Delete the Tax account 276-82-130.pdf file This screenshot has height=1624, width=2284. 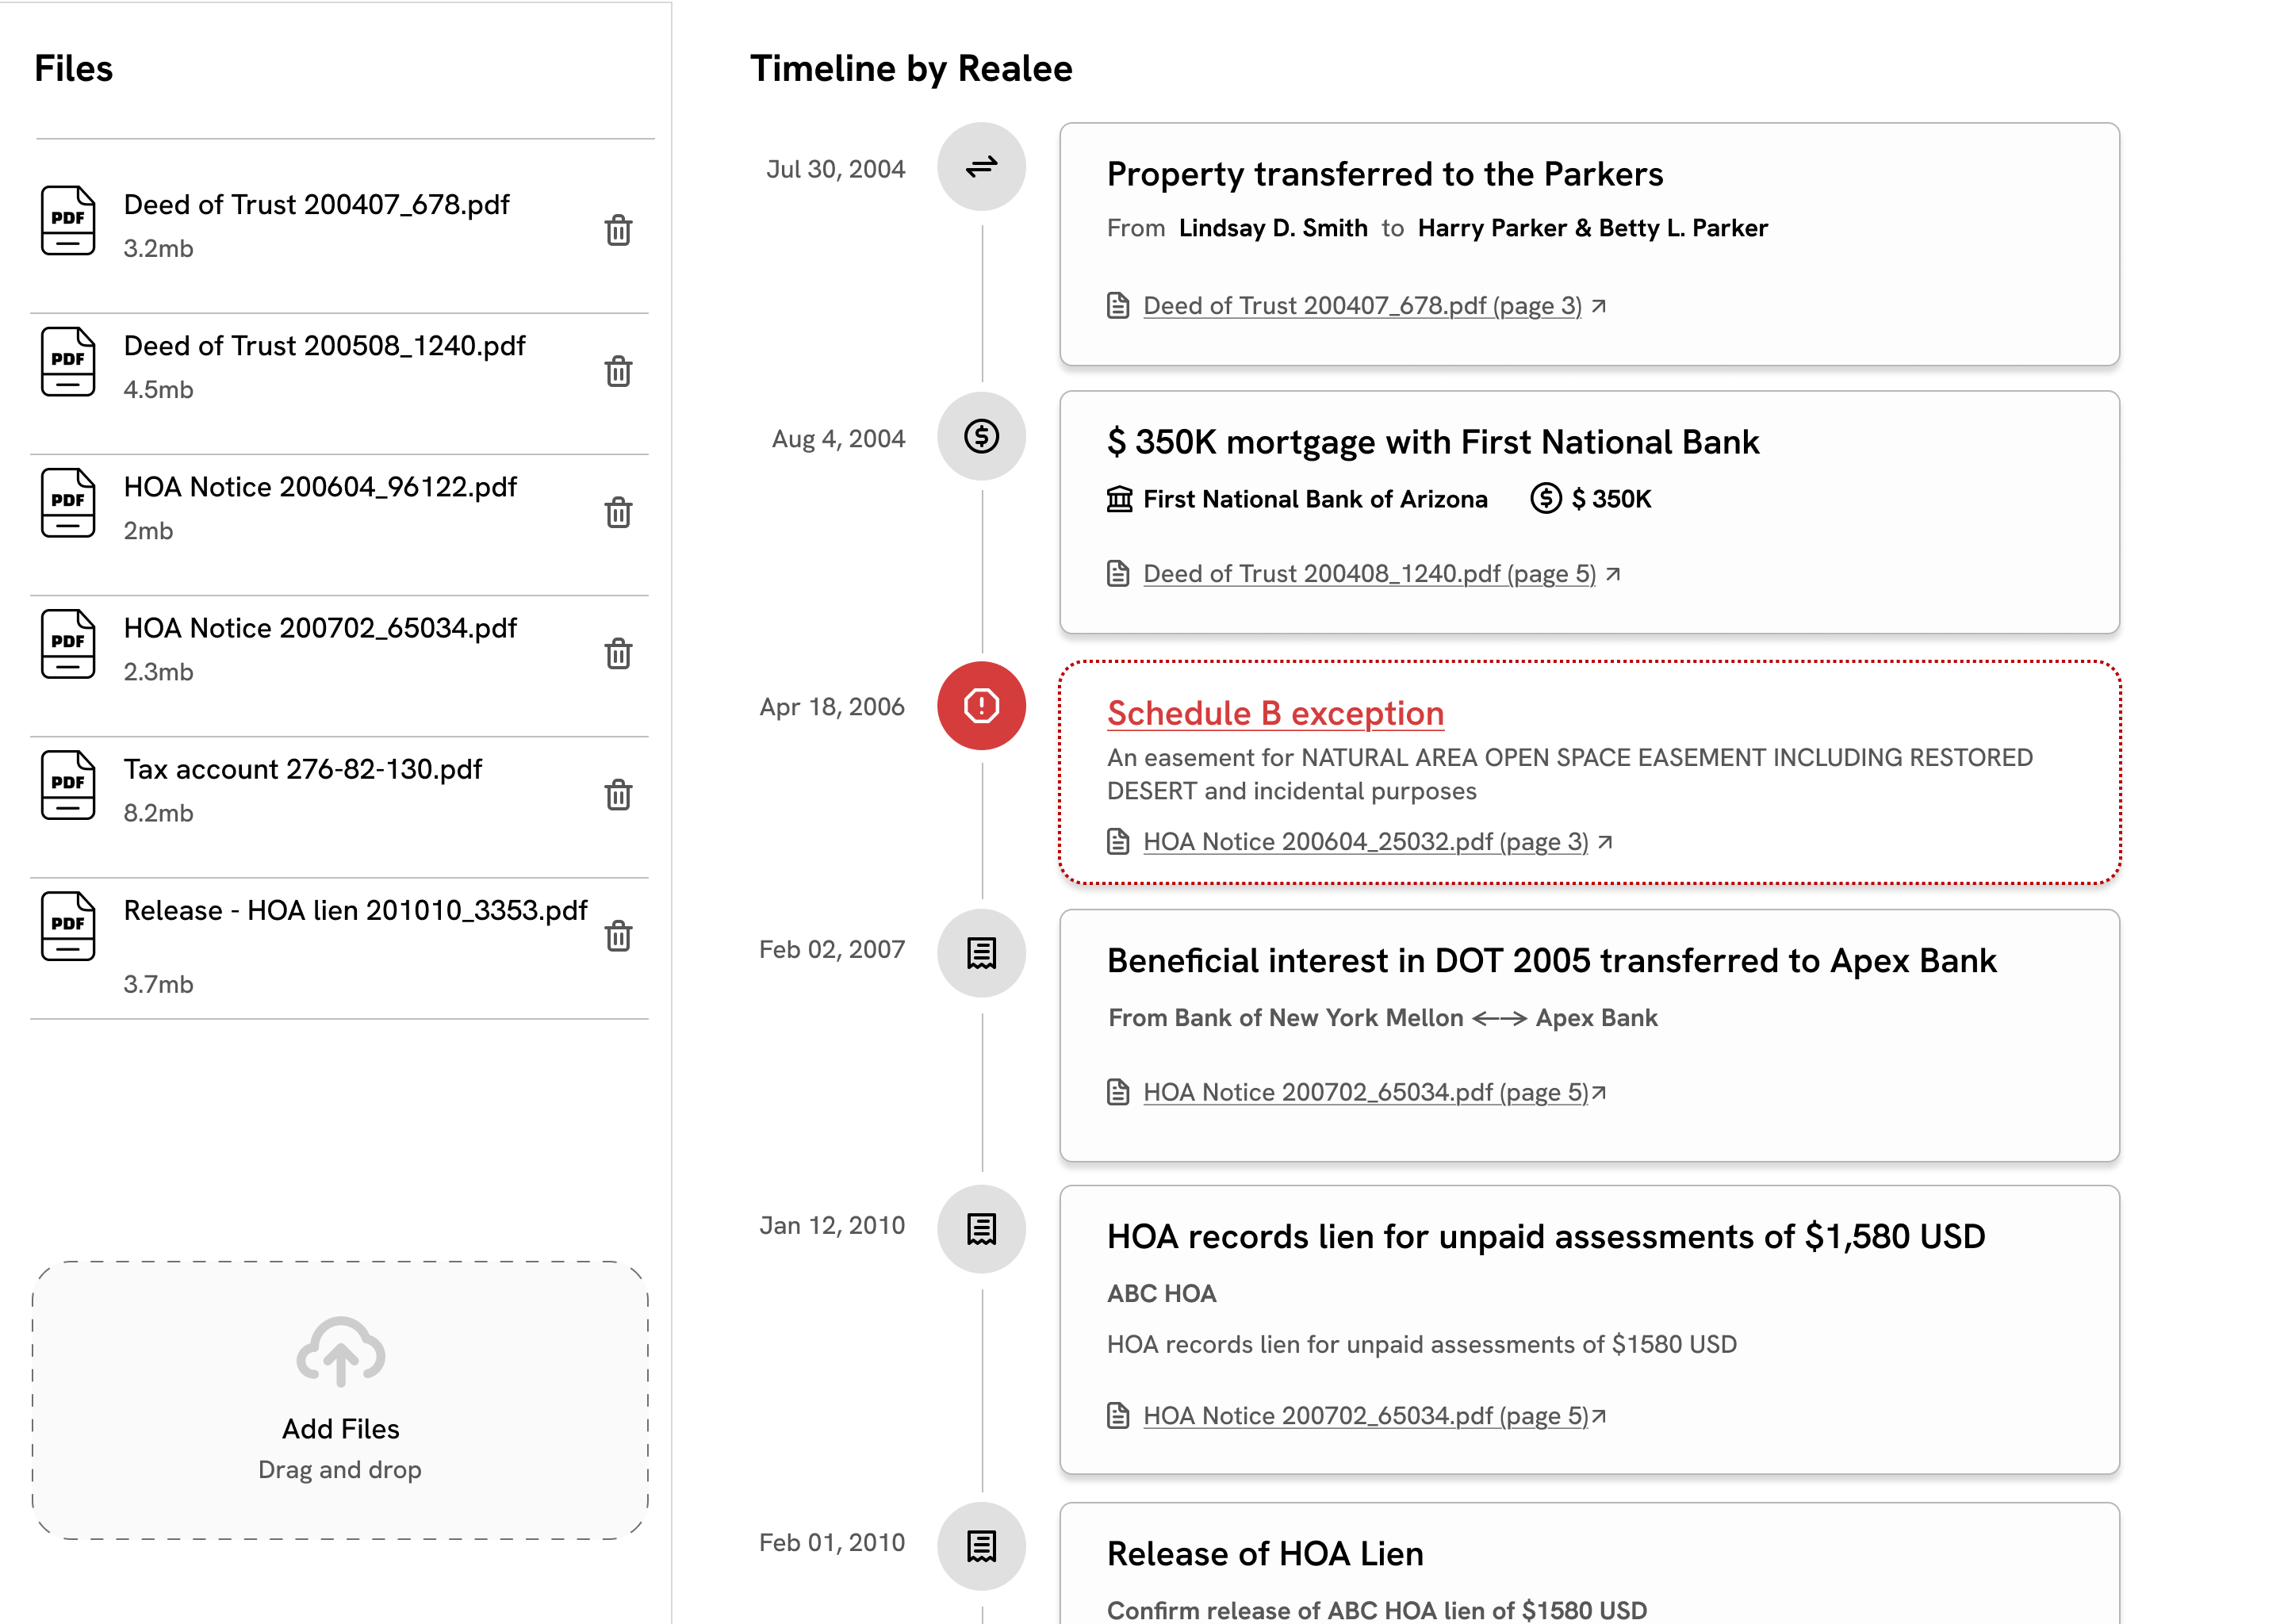(x=618, y=795)
